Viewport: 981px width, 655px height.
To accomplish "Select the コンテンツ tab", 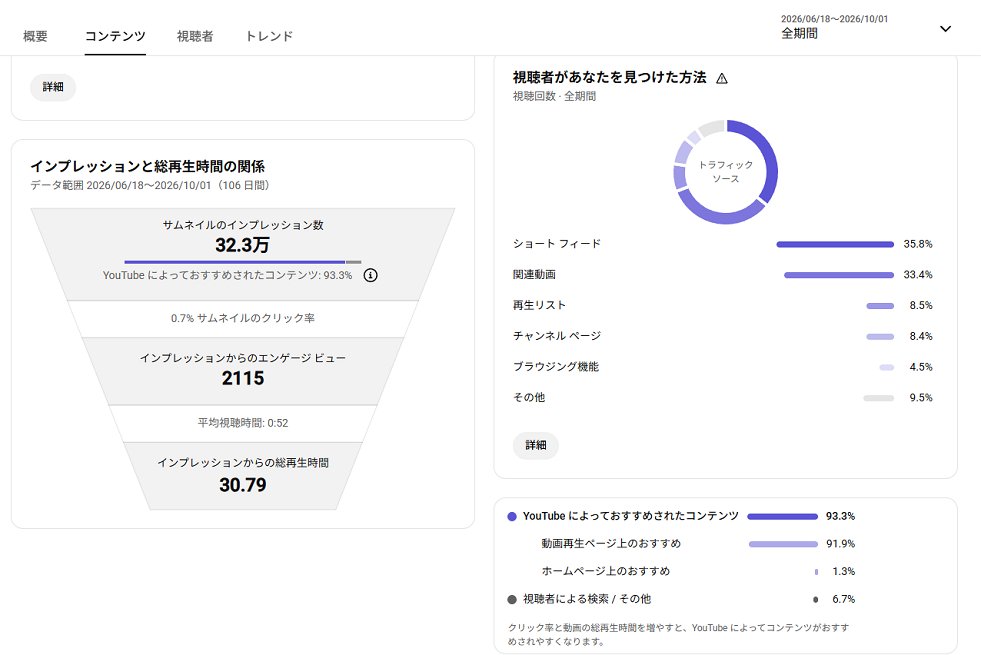I will point(115,36).
